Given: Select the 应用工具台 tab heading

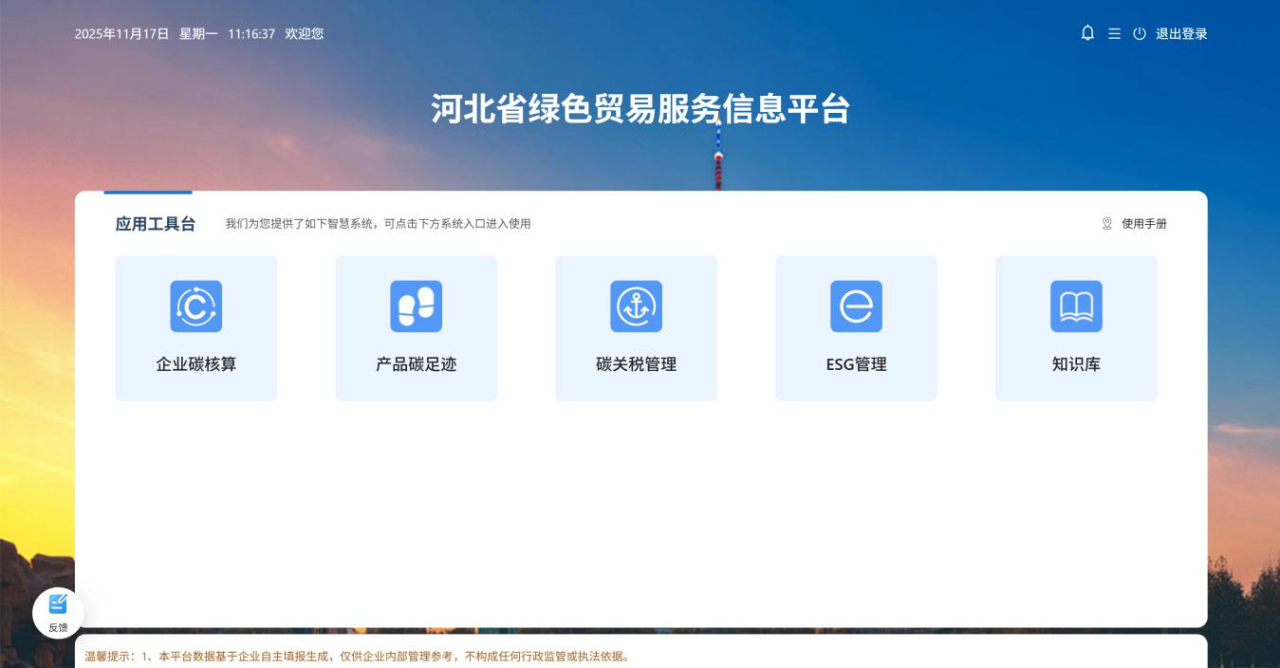Looking at the screenshot, I should (155, 224).
